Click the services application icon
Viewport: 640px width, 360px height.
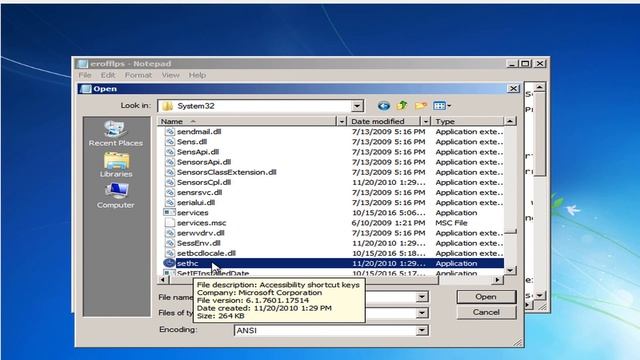(169, 213)
